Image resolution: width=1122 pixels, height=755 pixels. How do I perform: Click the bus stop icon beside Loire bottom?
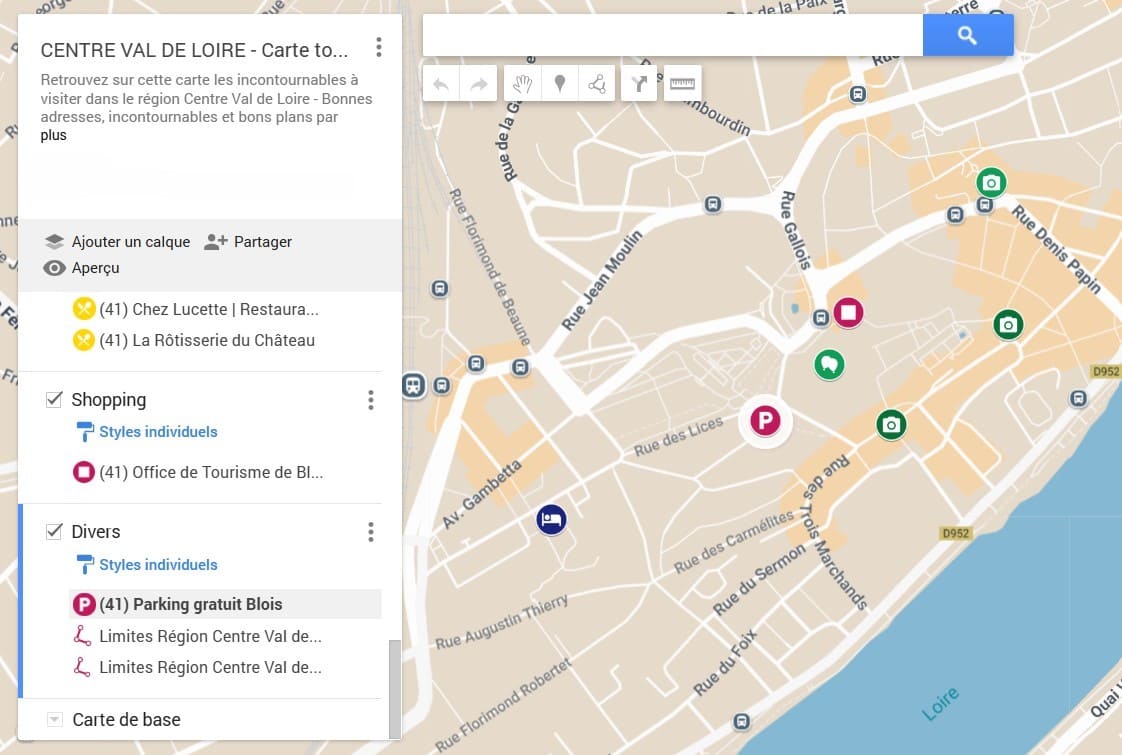coord(742,721)
